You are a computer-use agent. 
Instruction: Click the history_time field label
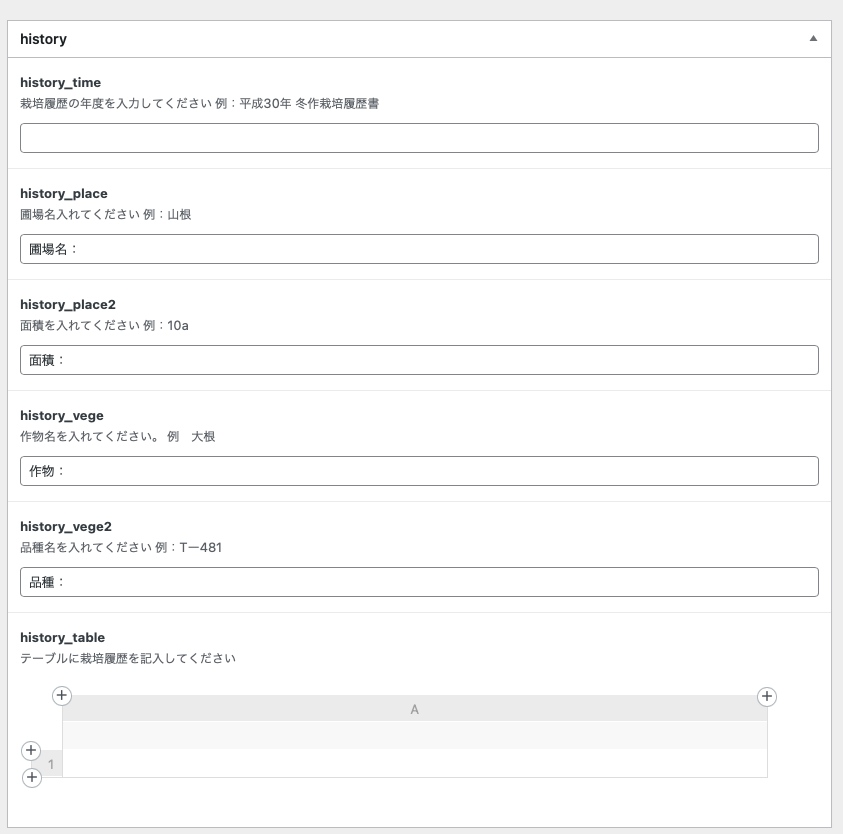pos(60,82)
